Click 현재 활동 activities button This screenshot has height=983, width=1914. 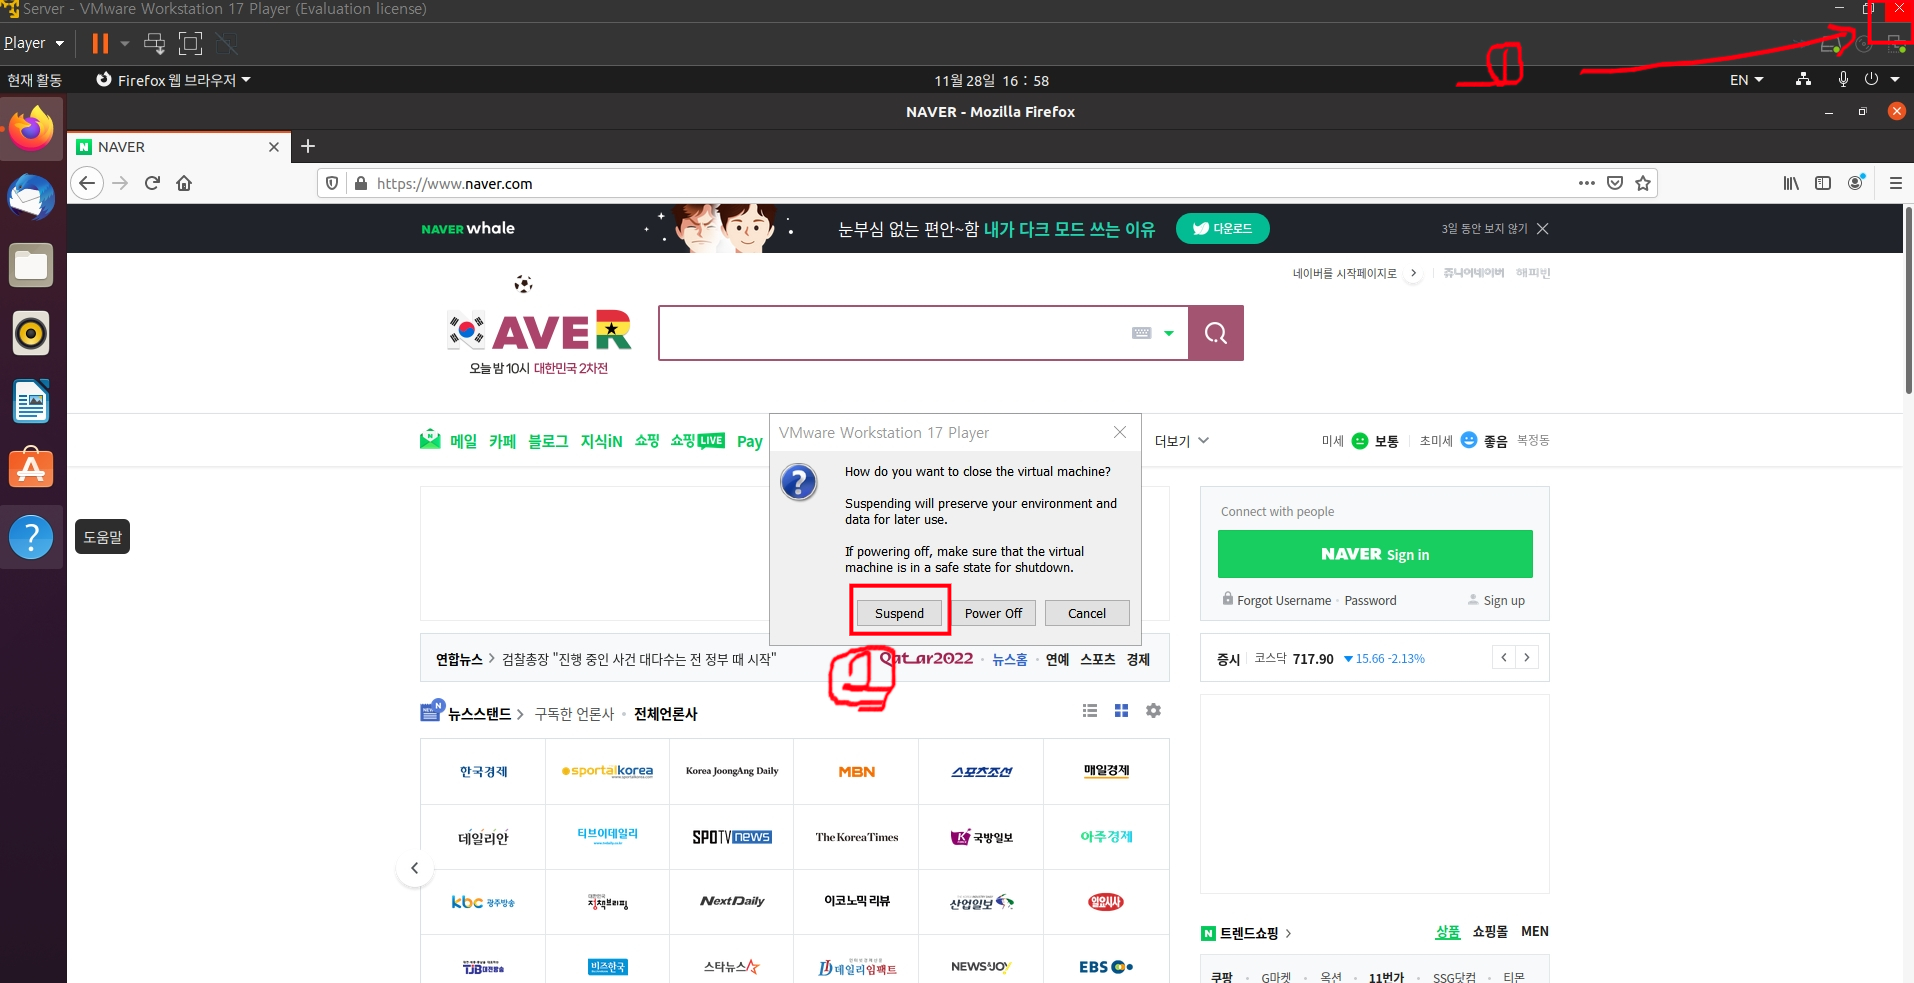pyautogui.click(x=34, y=80)
